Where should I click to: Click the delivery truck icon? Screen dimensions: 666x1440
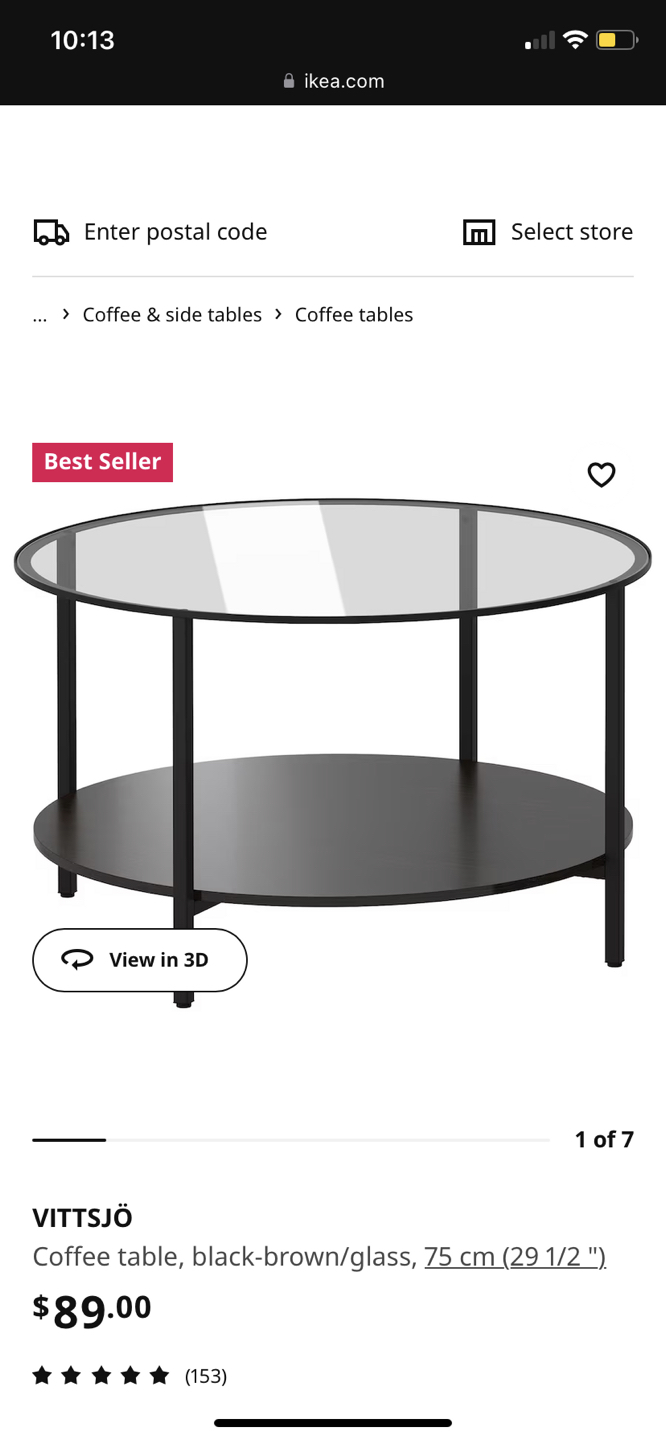pyautogui.click(x=51, y=232)
